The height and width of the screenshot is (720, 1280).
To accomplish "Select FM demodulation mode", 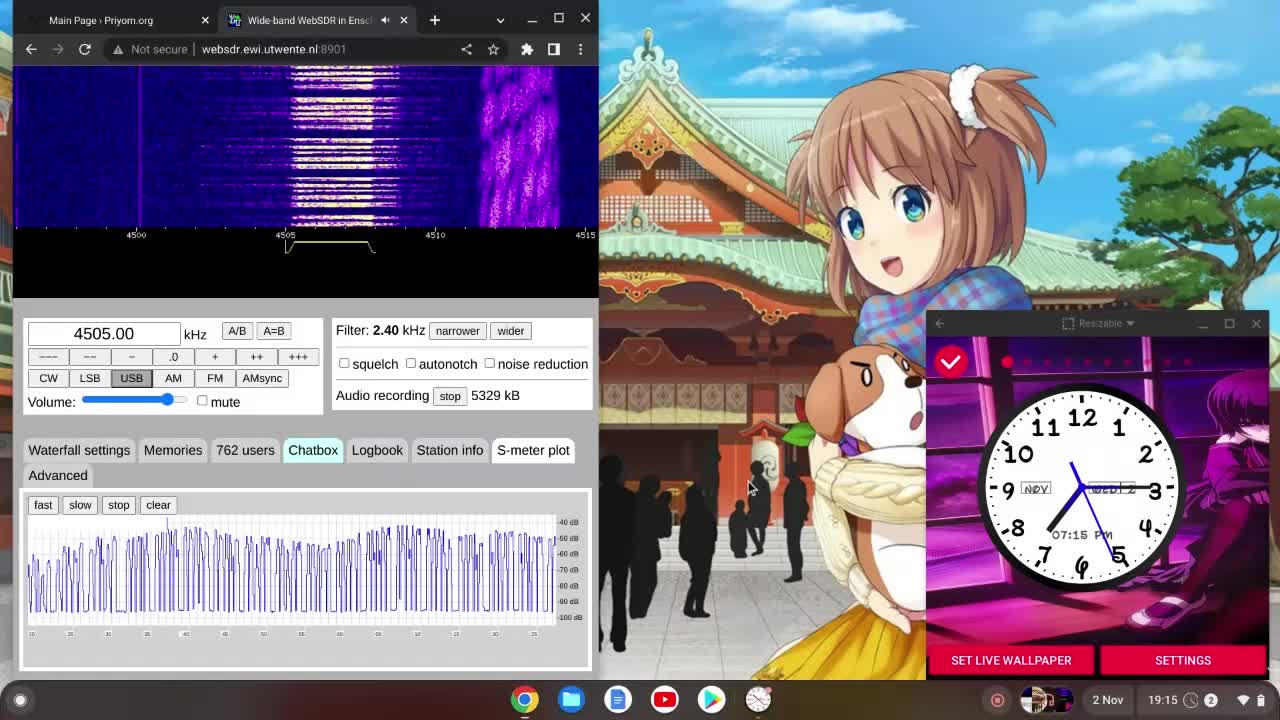I will pos(215,378).
